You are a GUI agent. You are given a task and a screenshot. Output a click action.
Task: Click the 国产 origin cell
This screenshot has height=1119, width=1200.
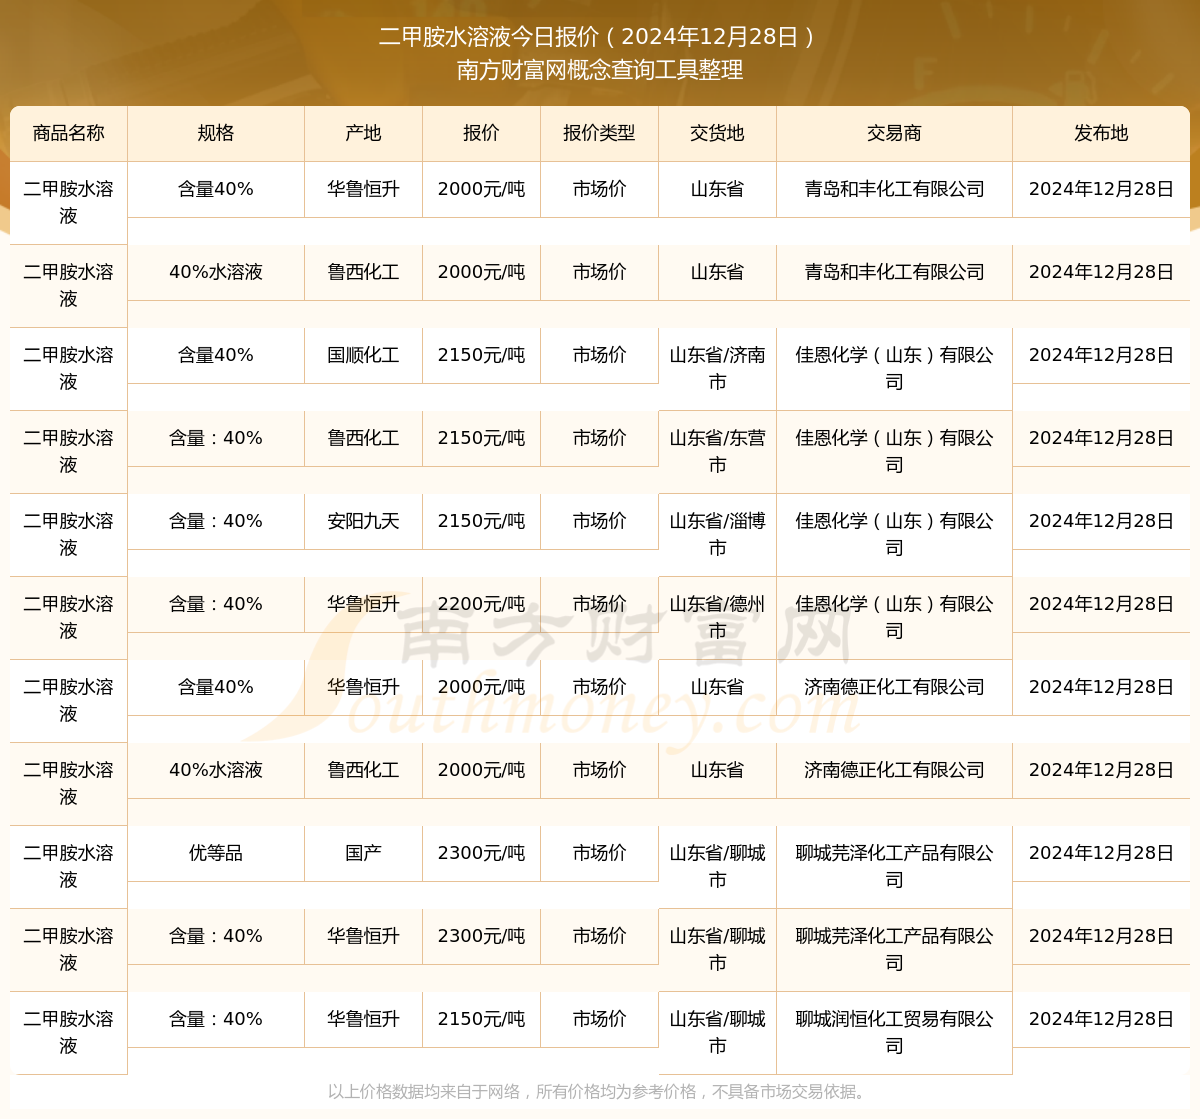(x=363, y=853)
